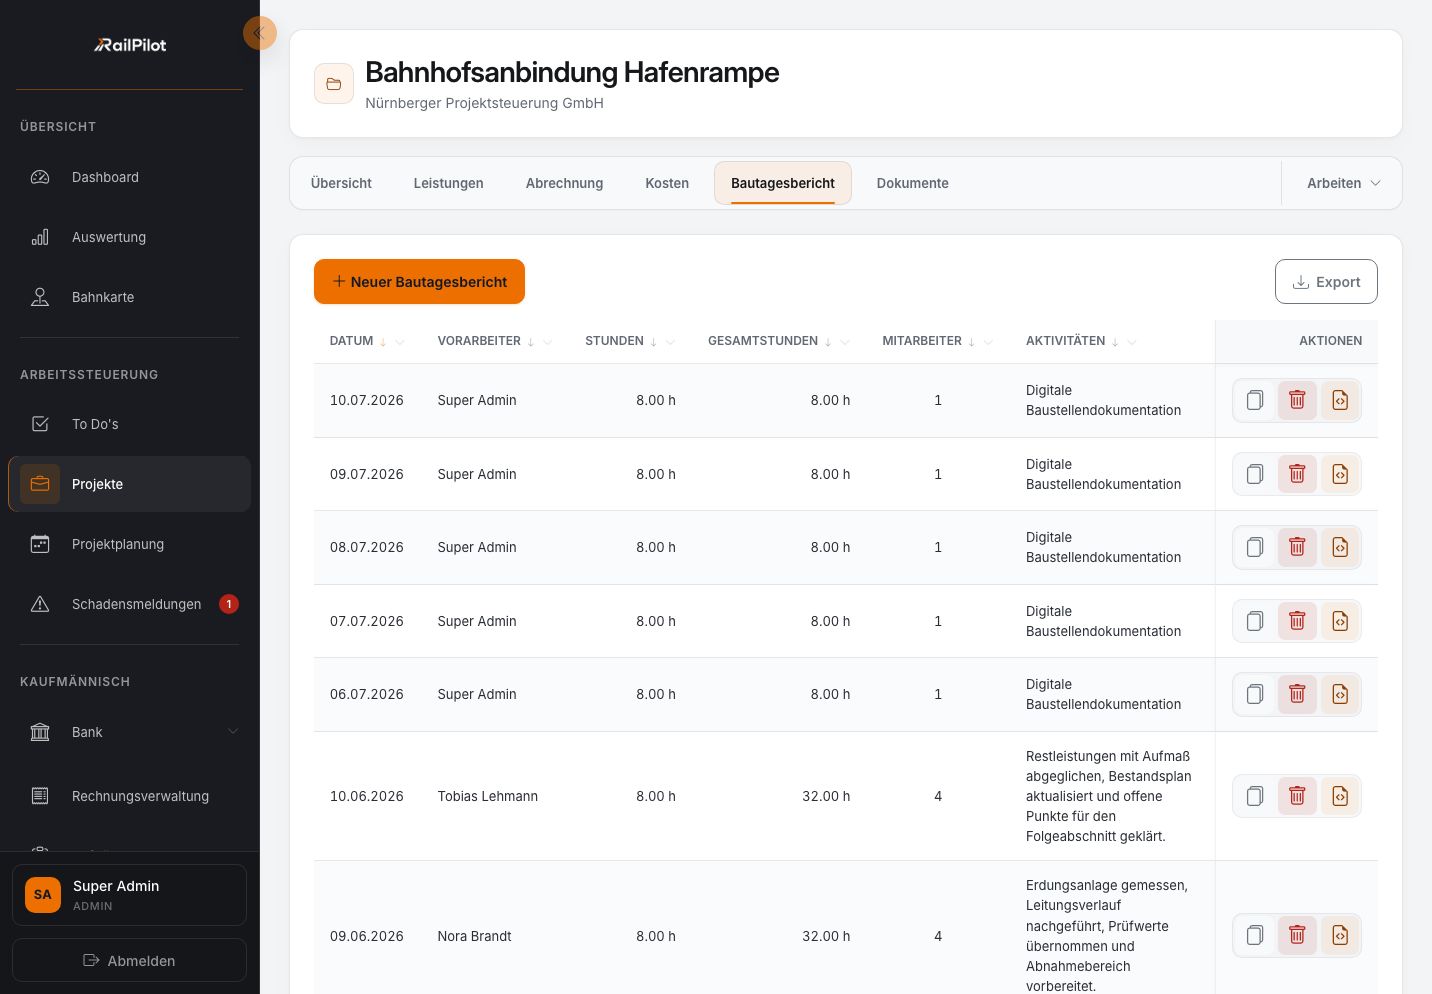Open Projektplanung in the sidebar
This screenshot has width=1432, height=994.
129,544
